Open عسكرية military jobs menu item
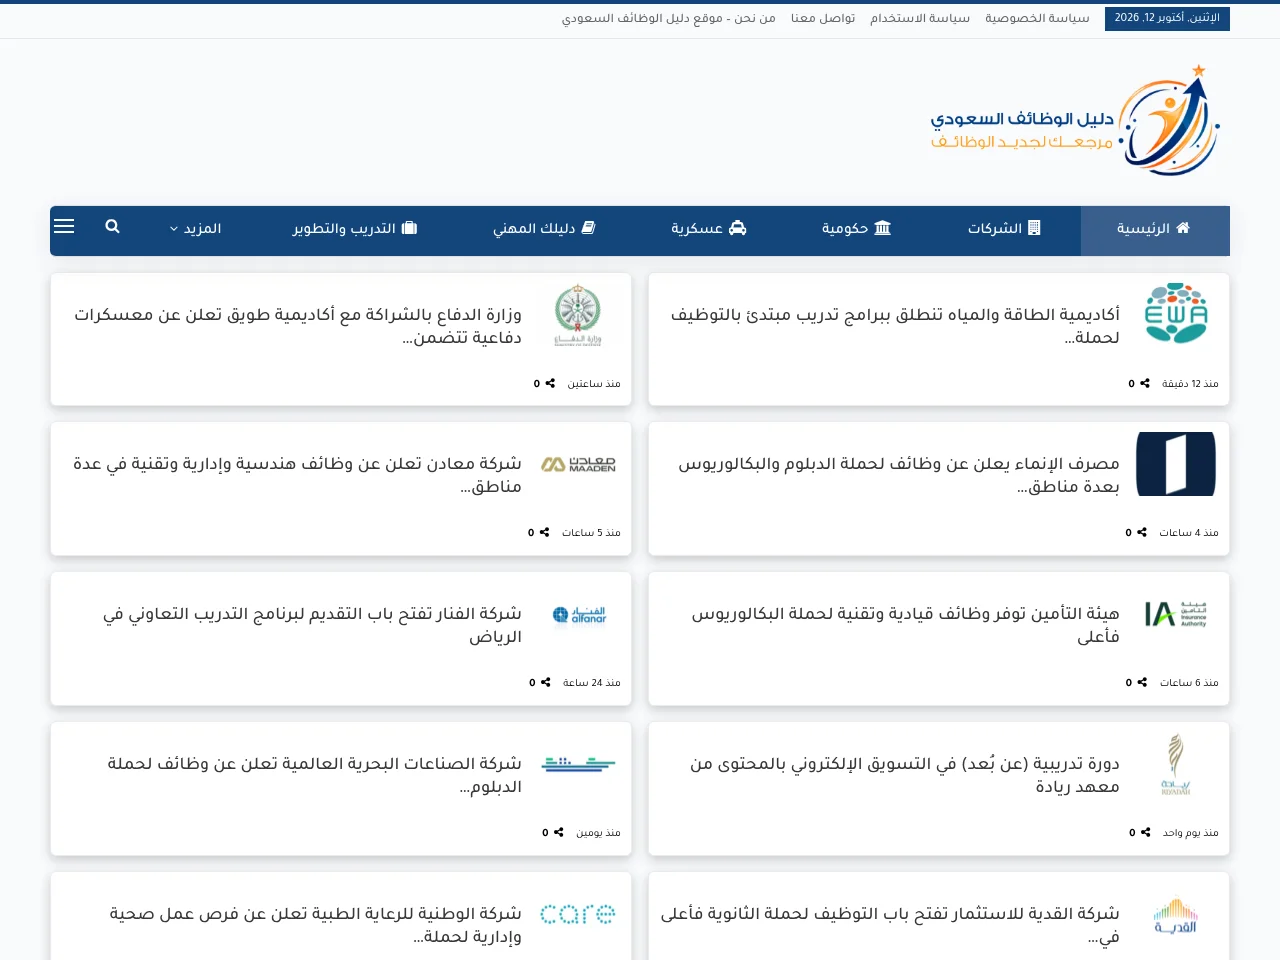1280x960 pixels. click(709, 228)
